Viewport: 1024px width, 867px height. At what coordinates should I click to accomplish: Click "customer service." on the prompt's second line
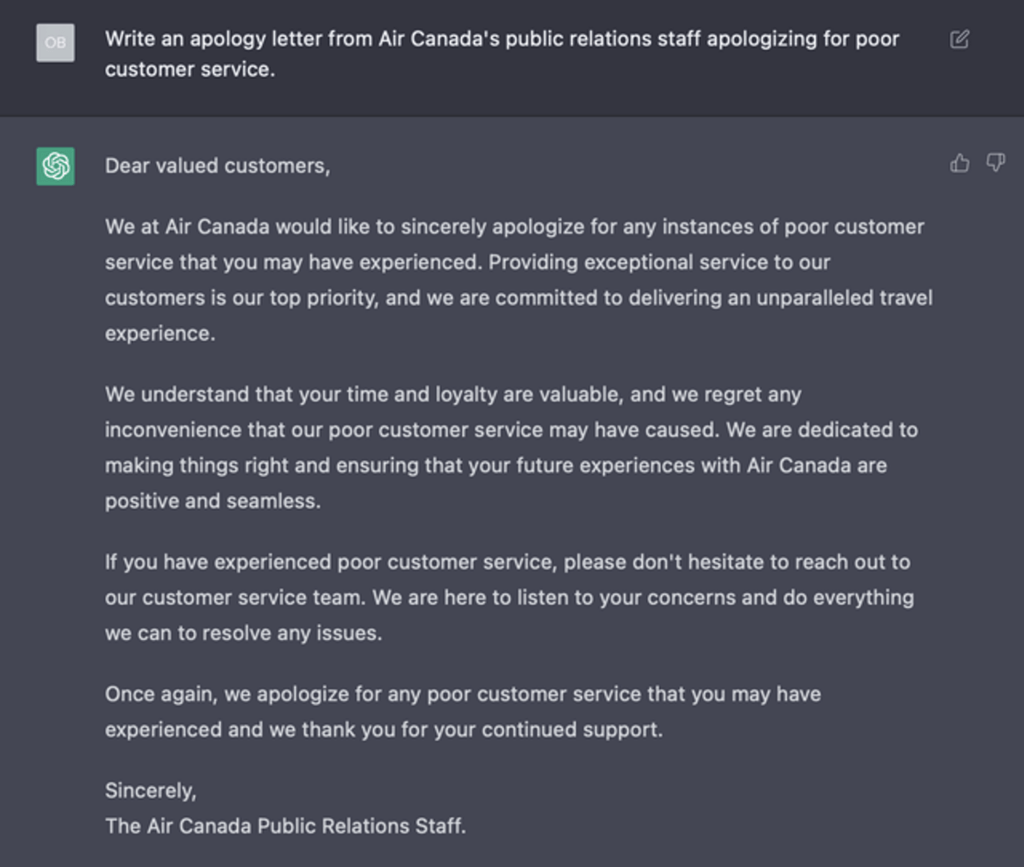pos(189,70)
